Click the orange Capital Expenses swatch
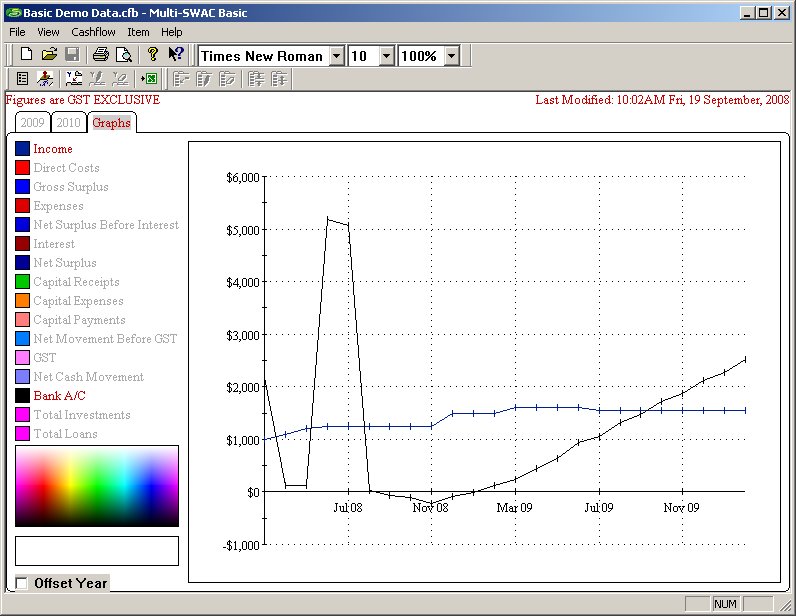The height and width of the screenshot is (616, 796). point(22,301)
